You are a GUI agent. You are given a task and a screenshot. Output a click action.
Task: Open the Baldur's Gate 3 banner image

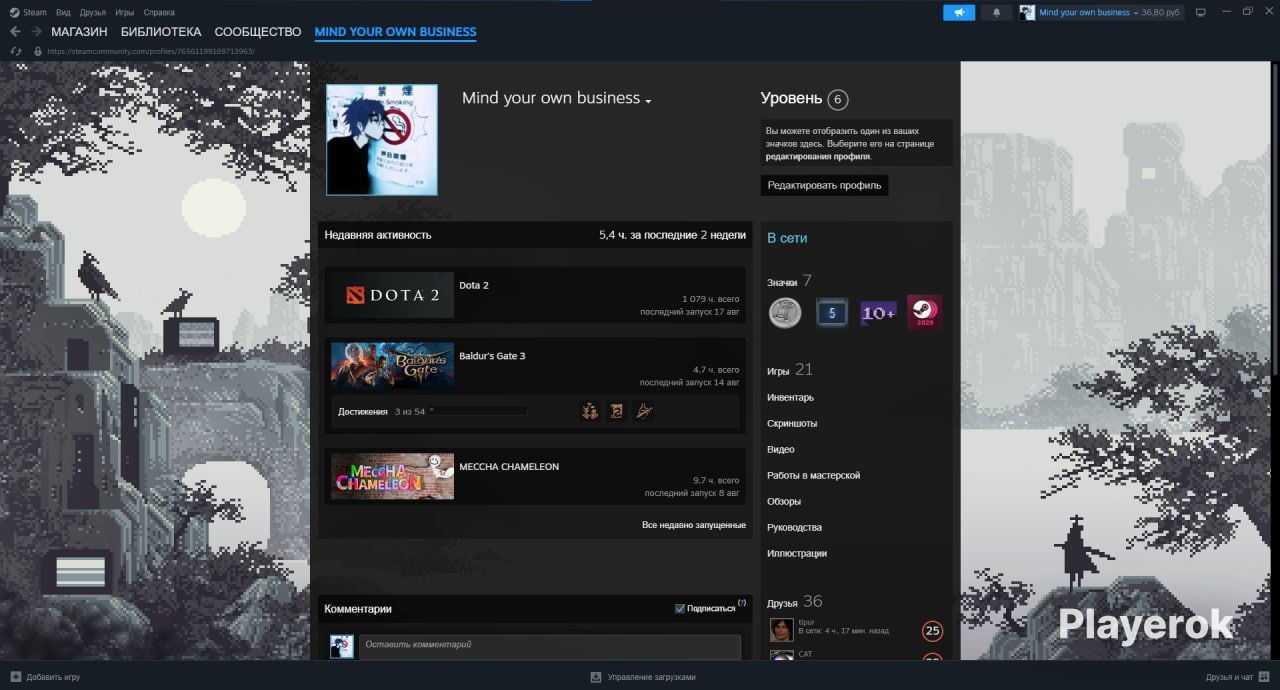392,365
